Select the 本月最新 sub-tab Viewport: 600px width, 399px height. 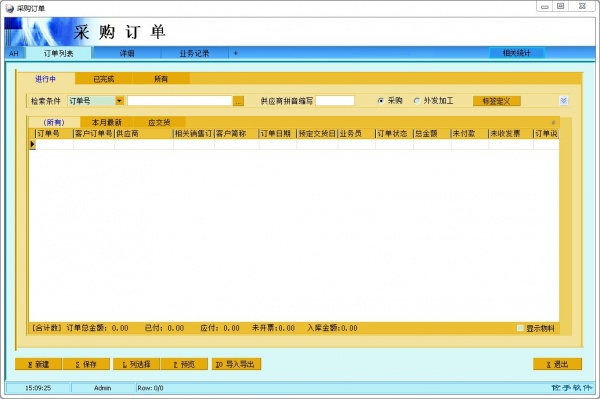coord(106,122)
